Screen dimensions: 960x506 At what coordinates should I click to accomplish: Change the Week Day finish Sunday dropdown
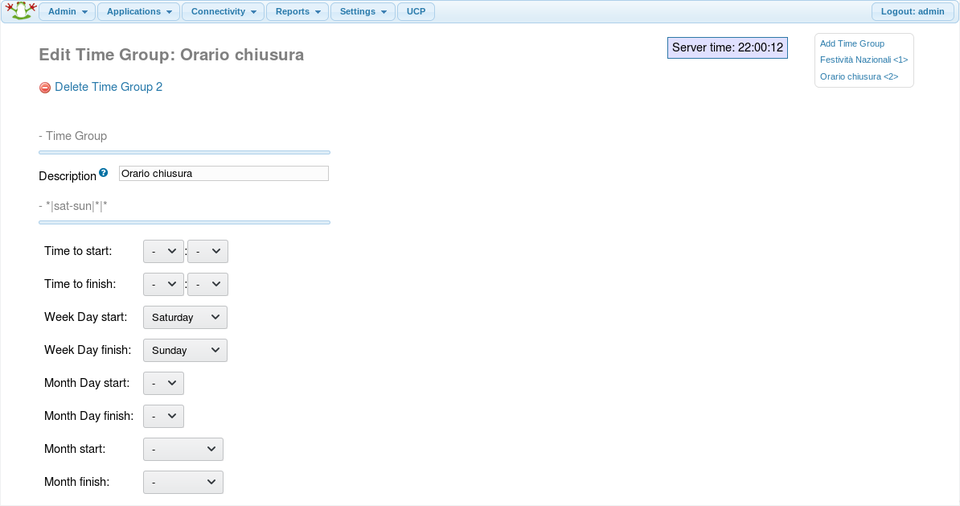185,350
